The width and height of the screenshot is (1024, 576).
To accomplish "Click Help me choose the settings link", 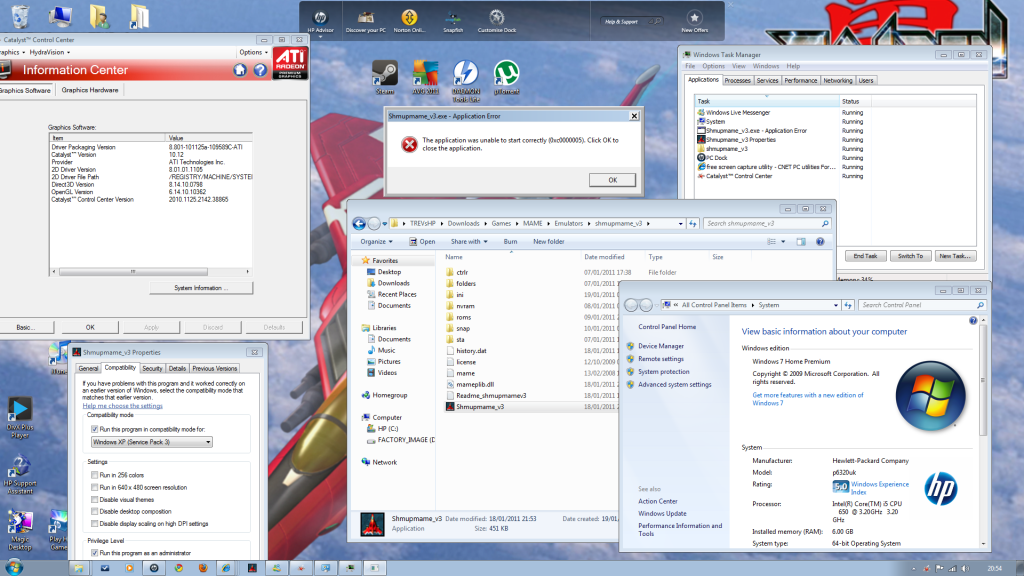I will (x=123, y=406).
